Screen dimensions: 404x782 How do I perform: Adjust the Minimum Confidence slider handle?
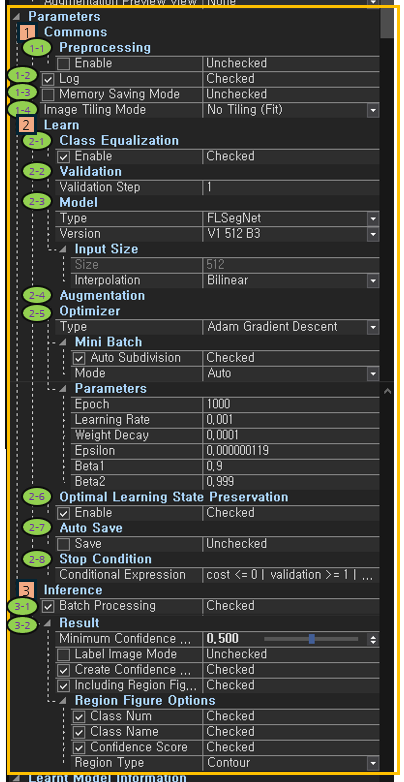312,639
